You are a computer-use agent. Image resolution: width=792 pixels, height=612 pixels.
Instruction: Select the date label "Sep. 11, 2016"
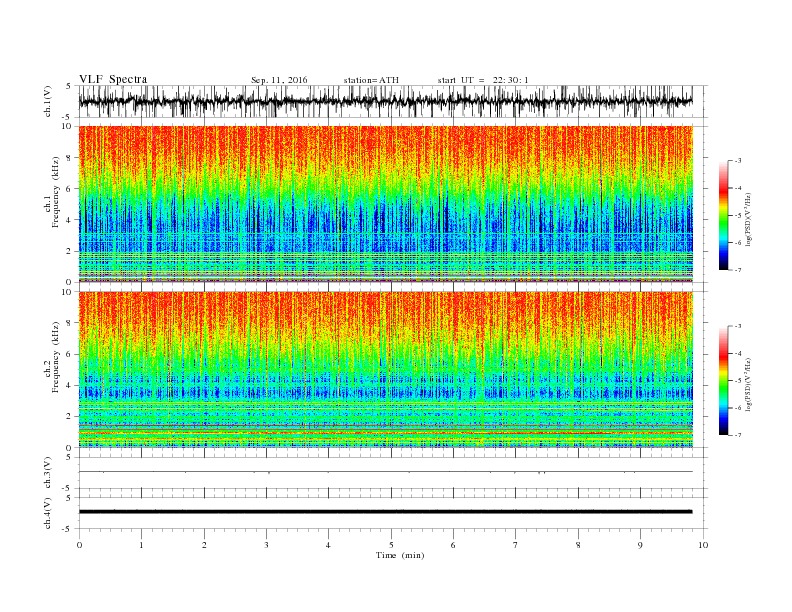click(x=279, y=80)
